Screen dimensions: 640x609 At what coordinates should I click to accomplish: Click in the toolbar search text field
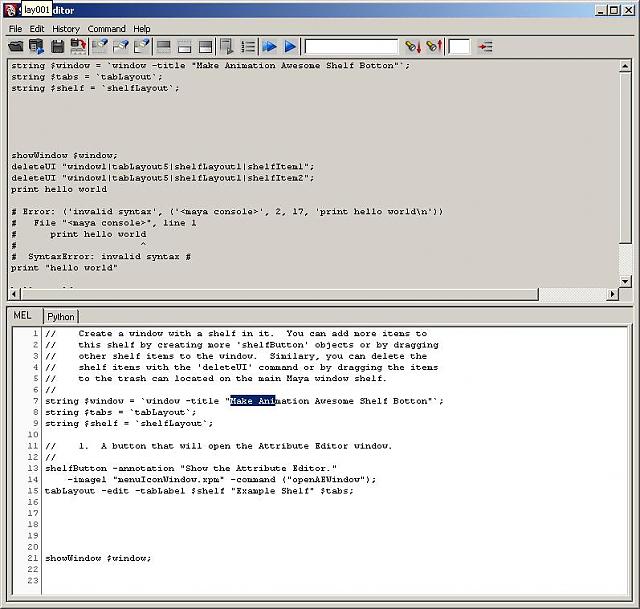point(351,46)
